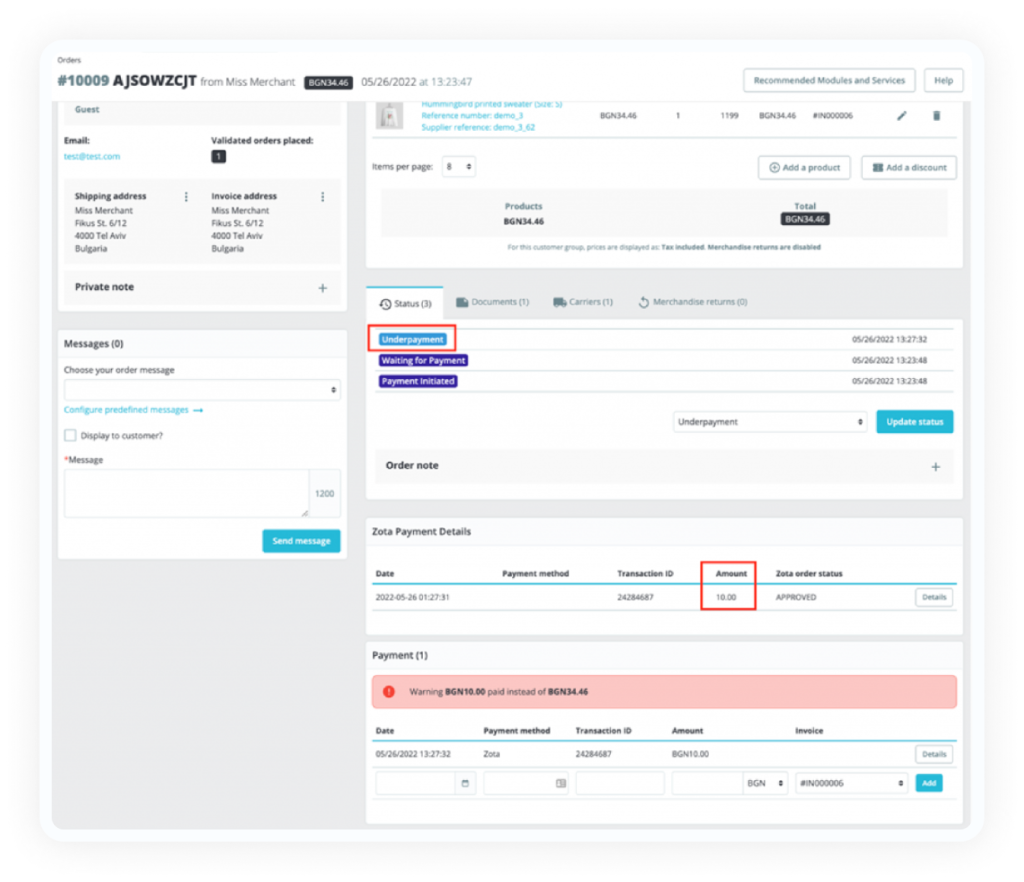Image resolution: width=1024 pixels, height=882 pixels.
Task: Expand Order note with plus icon
Action: pyautogui.click(x=936, y=467)
